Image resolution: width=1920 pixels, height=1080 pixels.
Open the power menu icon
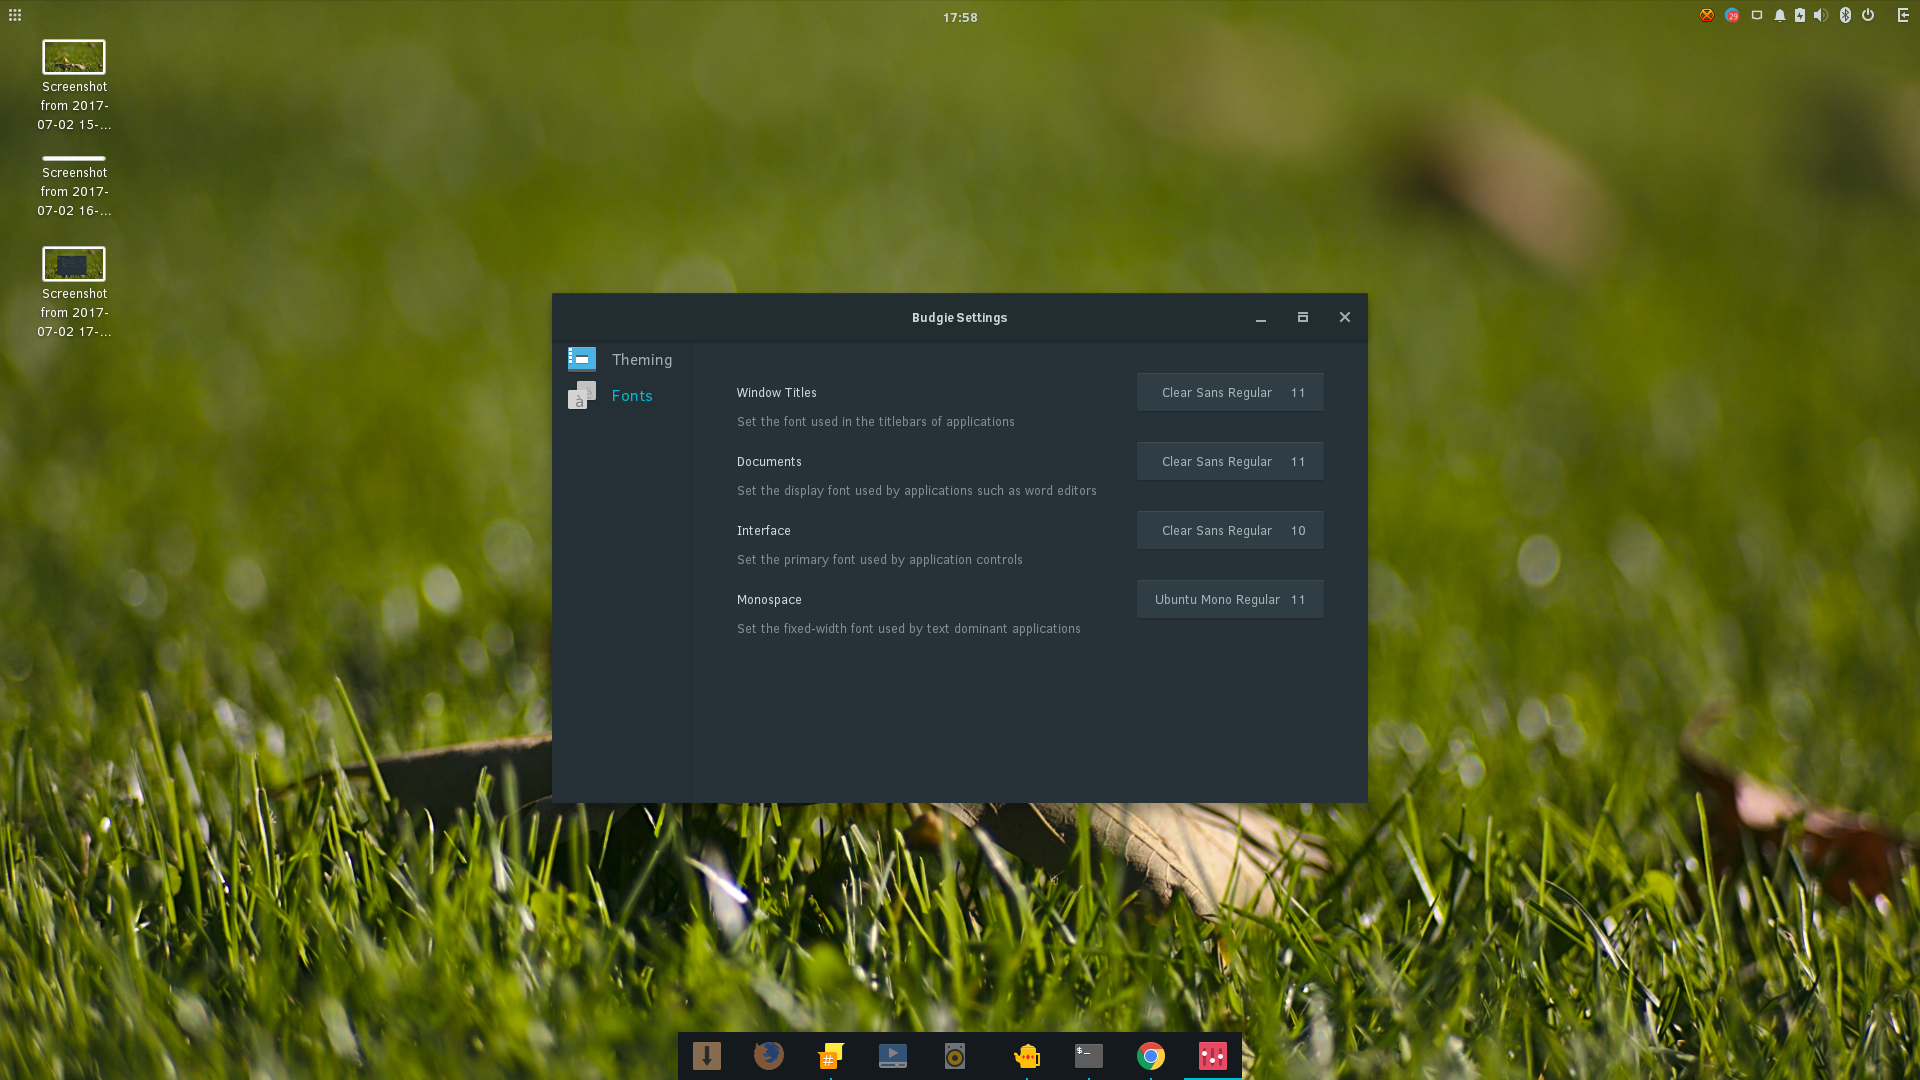(1868, 15)
